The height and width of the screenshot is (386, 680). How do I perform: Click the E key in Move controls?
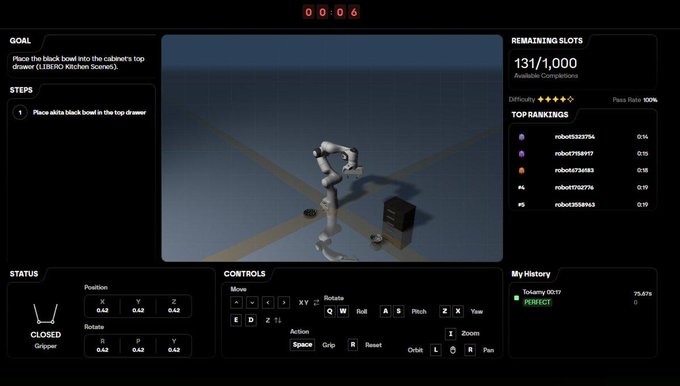tap(236, 320)
